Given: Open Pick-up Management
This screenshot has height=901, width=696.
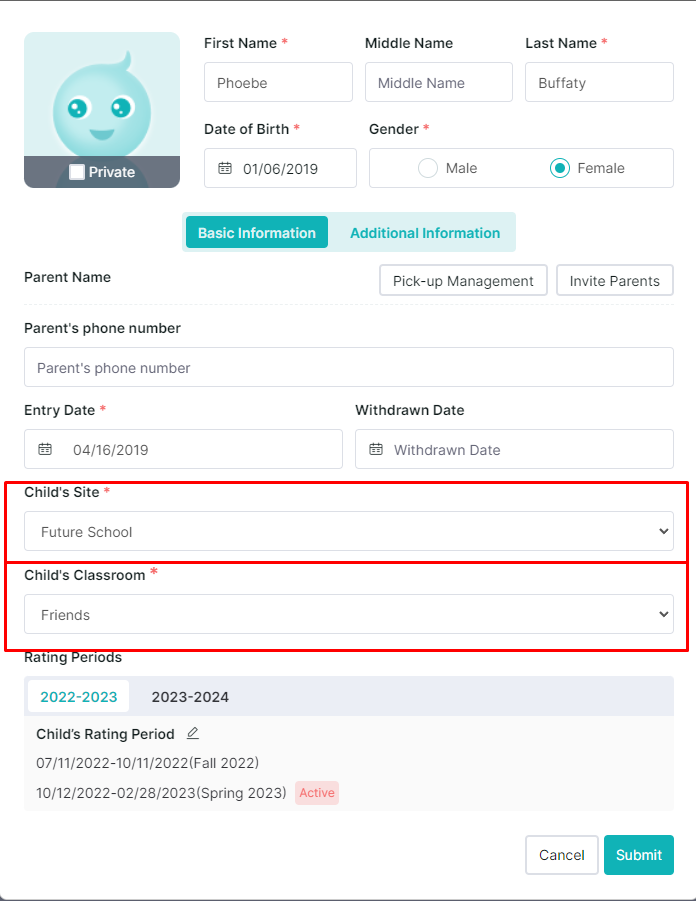Looking at the screenshot, I should pos(463,280).
